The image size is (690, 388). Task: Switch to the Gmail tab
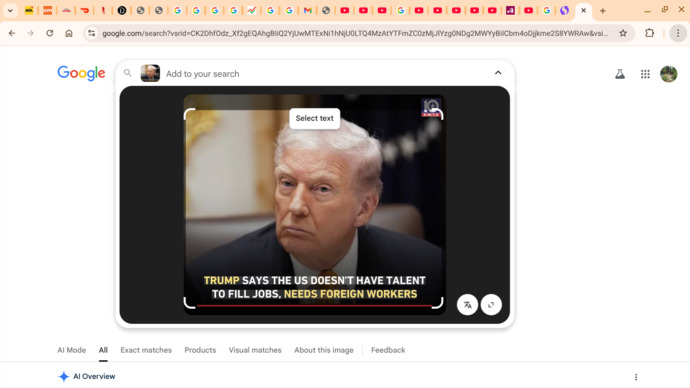coord(308,11)
